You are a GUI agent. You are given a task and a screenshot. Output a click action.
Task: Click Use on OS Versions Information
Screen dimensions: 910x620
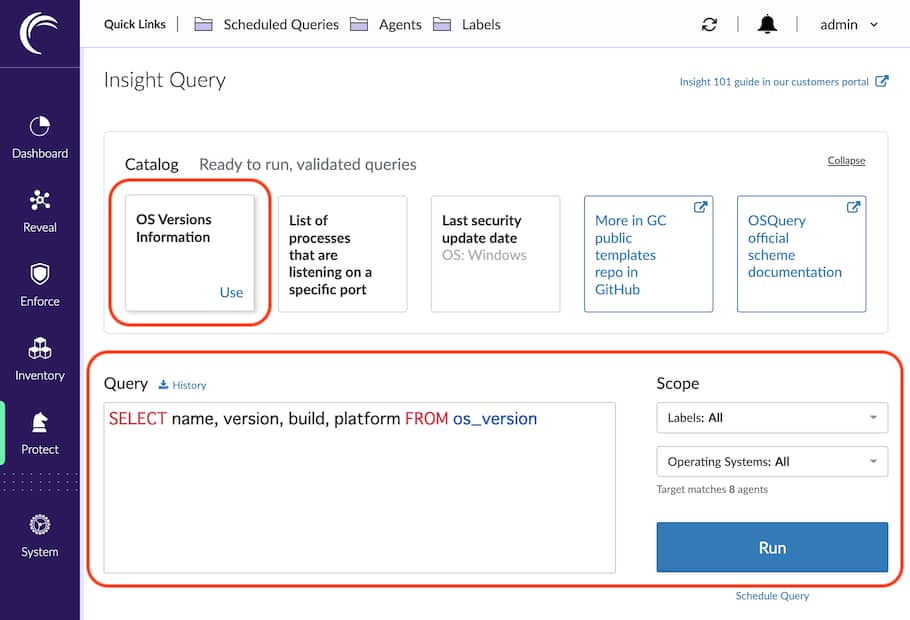click(x=231, y=292)
